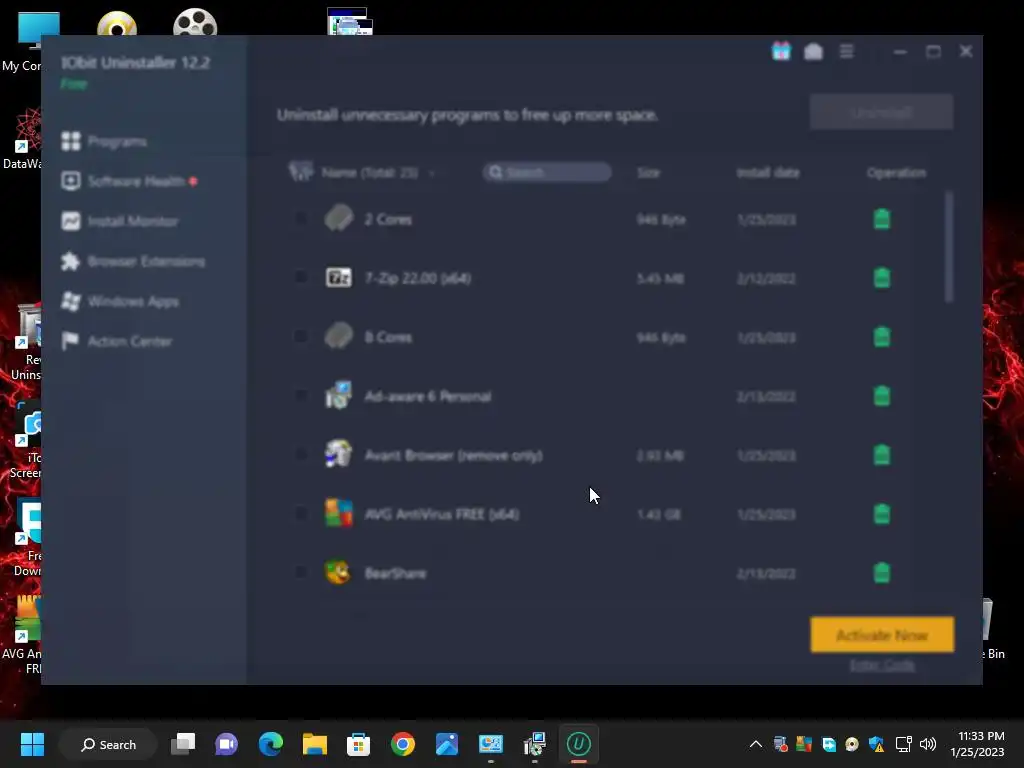Click the green uninstall bin for 2 Cores
1024x768 pixels.
[882, 219]
